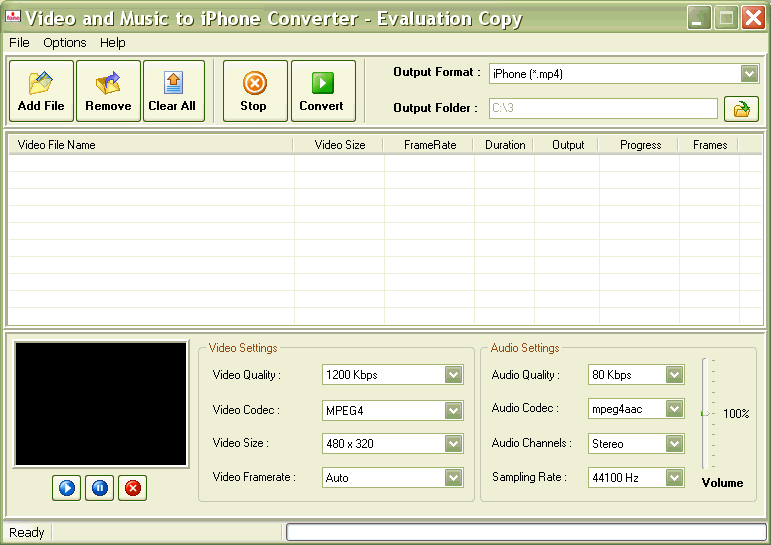Open the Options menu
The width and height of the screenshot is (771, 545).
pos(64,43)
